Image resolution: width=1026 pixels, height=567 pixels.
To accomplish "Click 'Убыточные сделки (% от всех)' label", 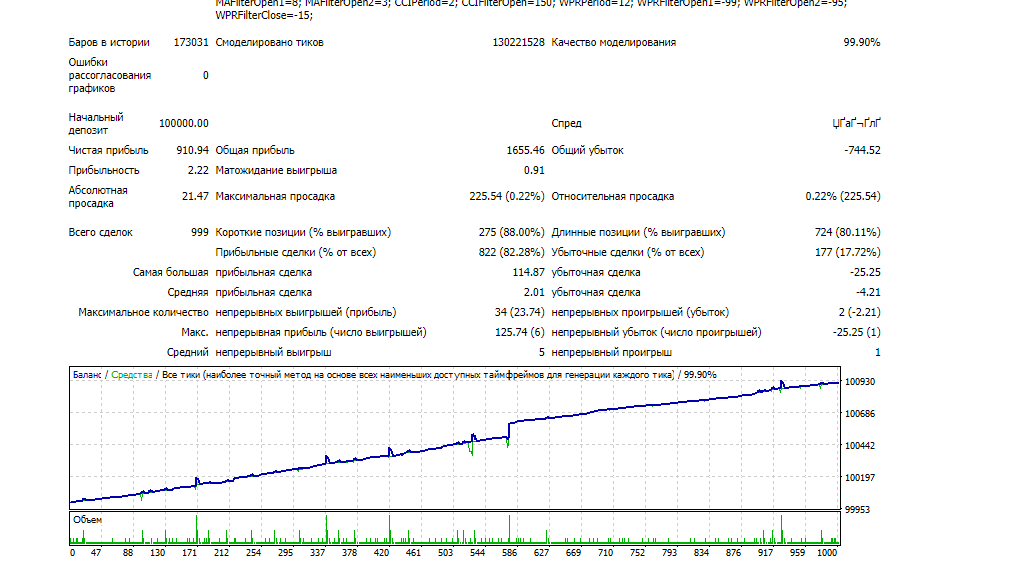I will 628,253.
